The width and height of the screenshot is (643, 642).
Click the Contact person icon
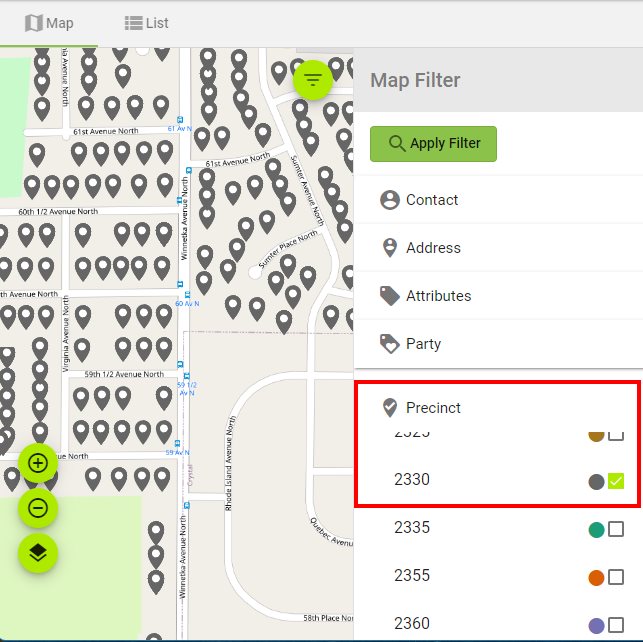(390, 200)
